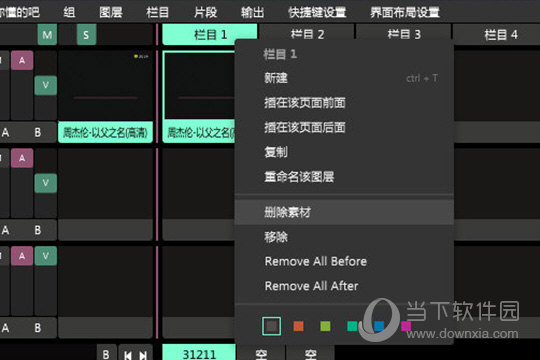
Task: Open the 组 menu
Action: pos(69,12)
